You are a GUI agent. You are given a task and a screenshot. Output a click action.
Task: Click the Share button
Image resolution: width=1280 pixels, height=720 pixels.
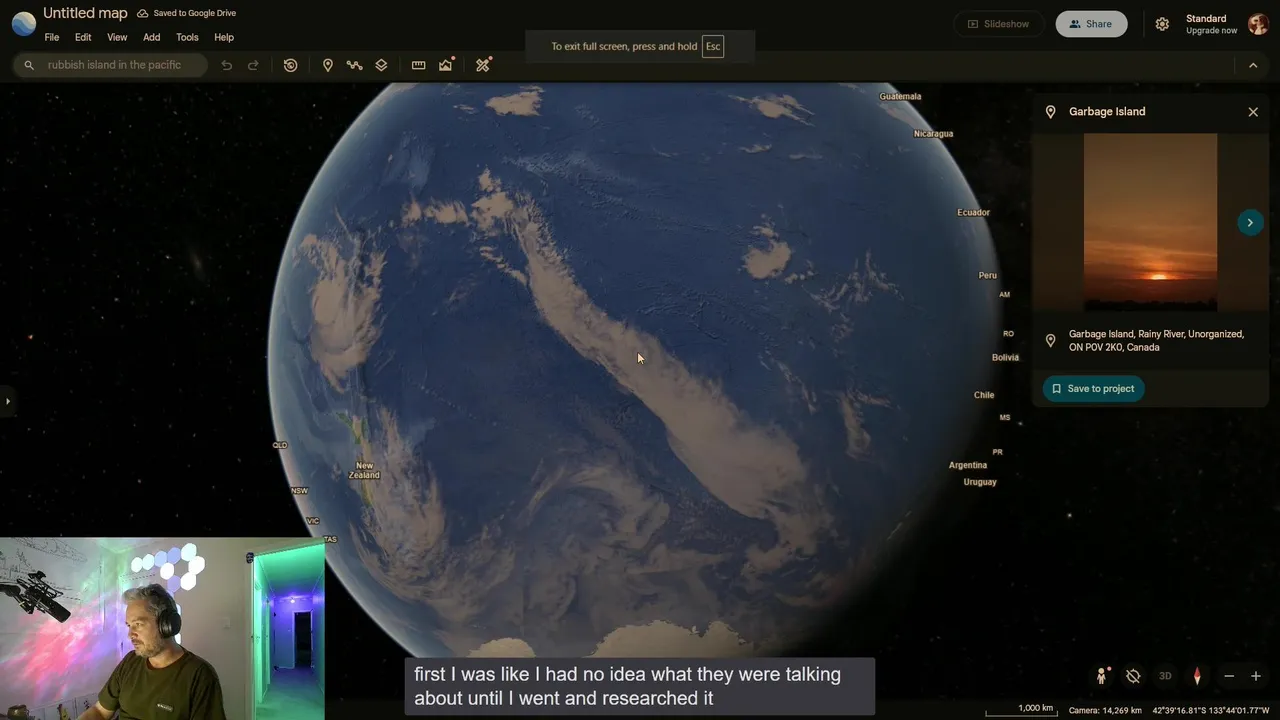click(x=1091, y=24)
